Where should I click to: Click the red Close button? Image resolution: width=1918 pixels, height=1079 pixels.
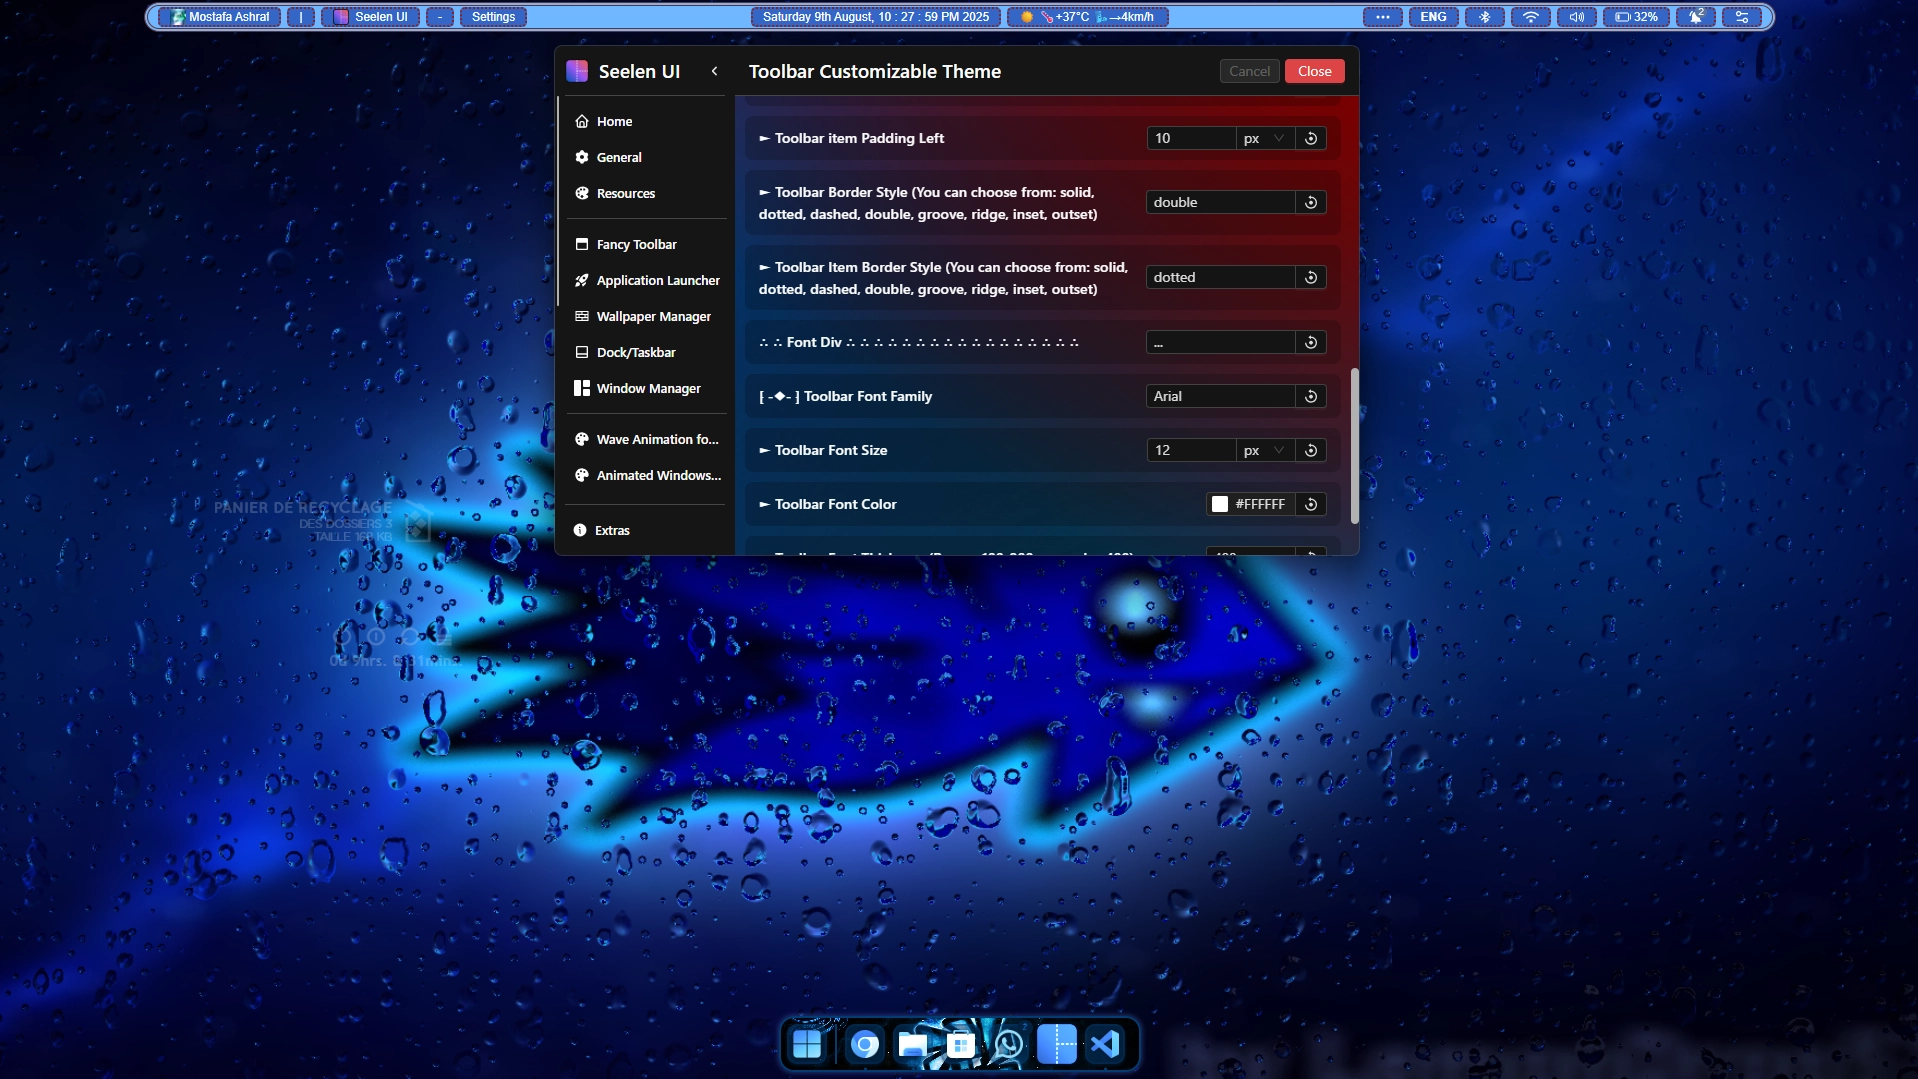(x=1314, y=71)
